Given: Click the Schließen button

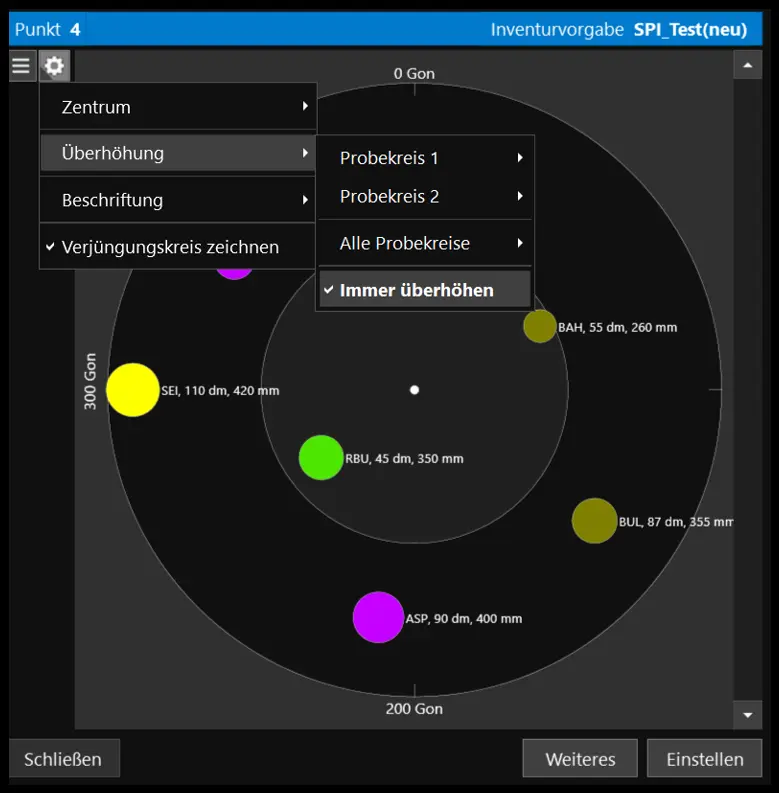Looking at the screenshot, I should pyautogui.click(x=63, y=759).
